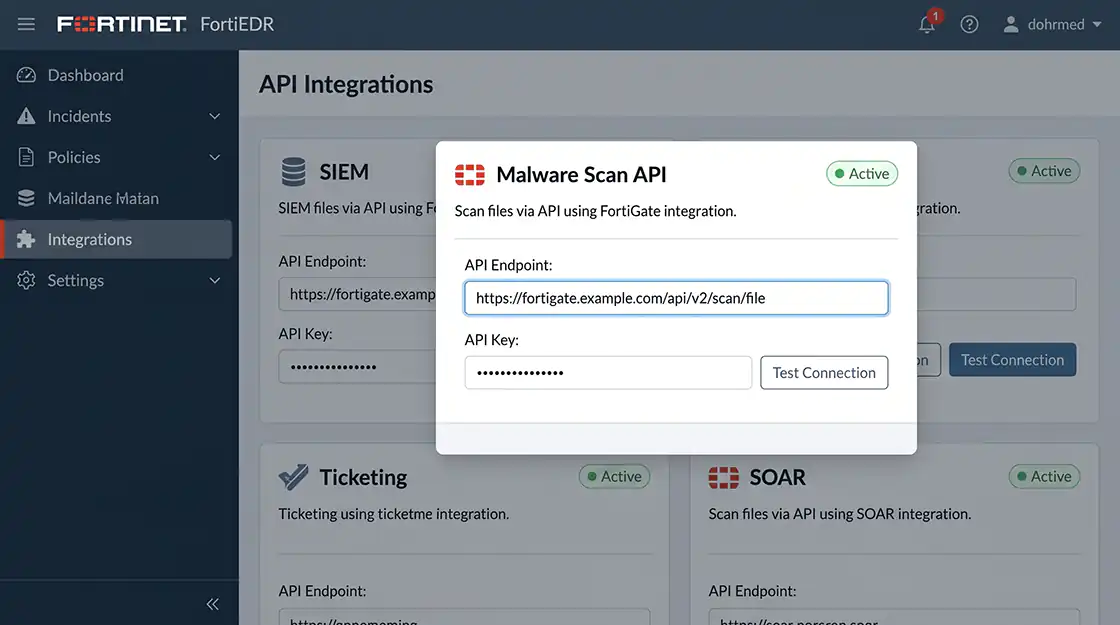This screenshot has height=625, width=1120.
Task: Click the user avatar icon
Action: tap(1011, 24)
